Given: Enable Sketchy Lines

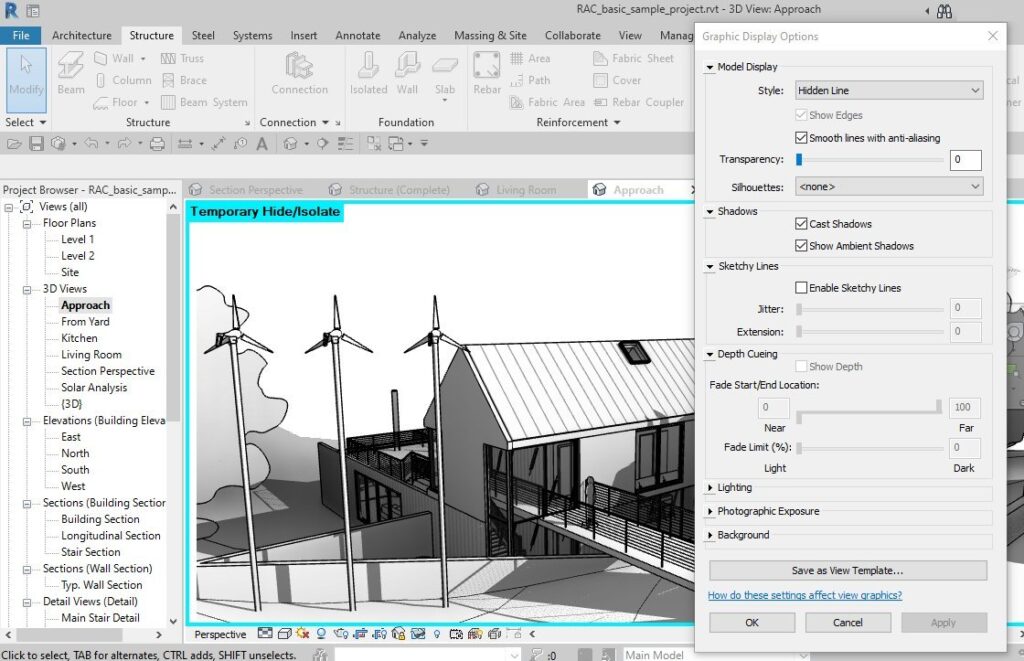Looking at the screenshot, I should (800, 287).
